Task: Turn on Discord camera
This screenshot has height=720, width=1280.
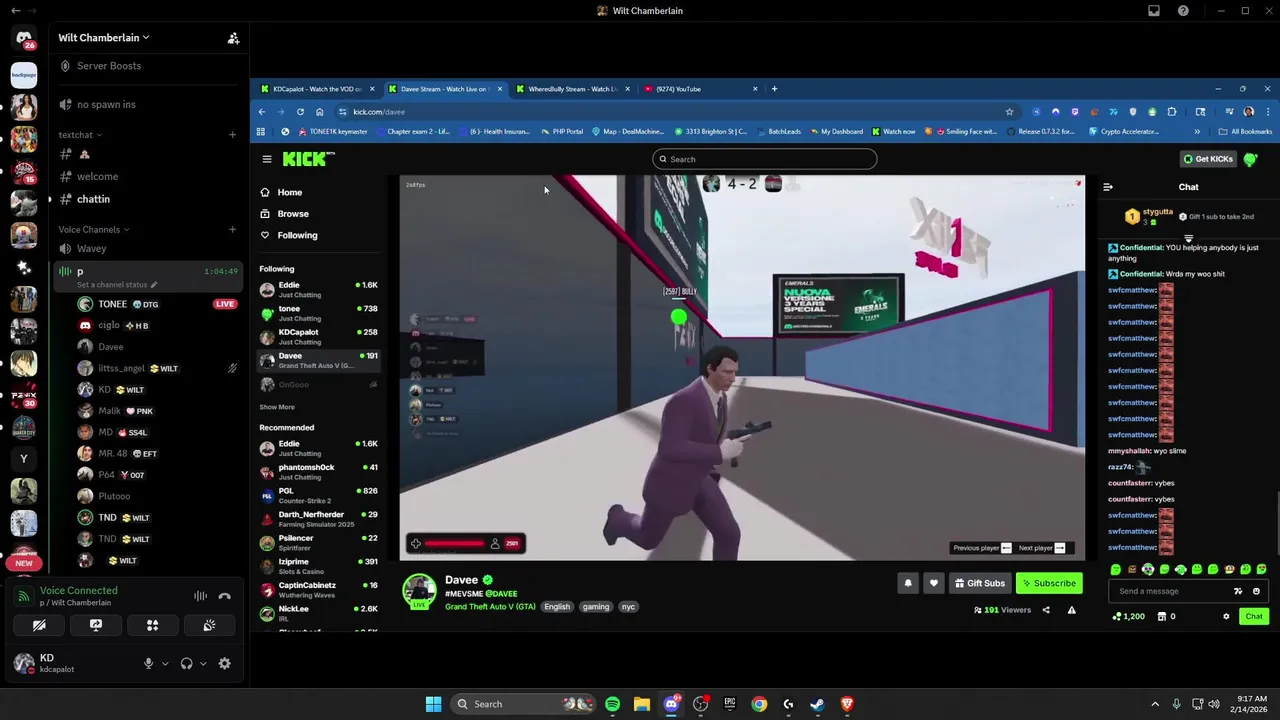Action: pos(39,625)
